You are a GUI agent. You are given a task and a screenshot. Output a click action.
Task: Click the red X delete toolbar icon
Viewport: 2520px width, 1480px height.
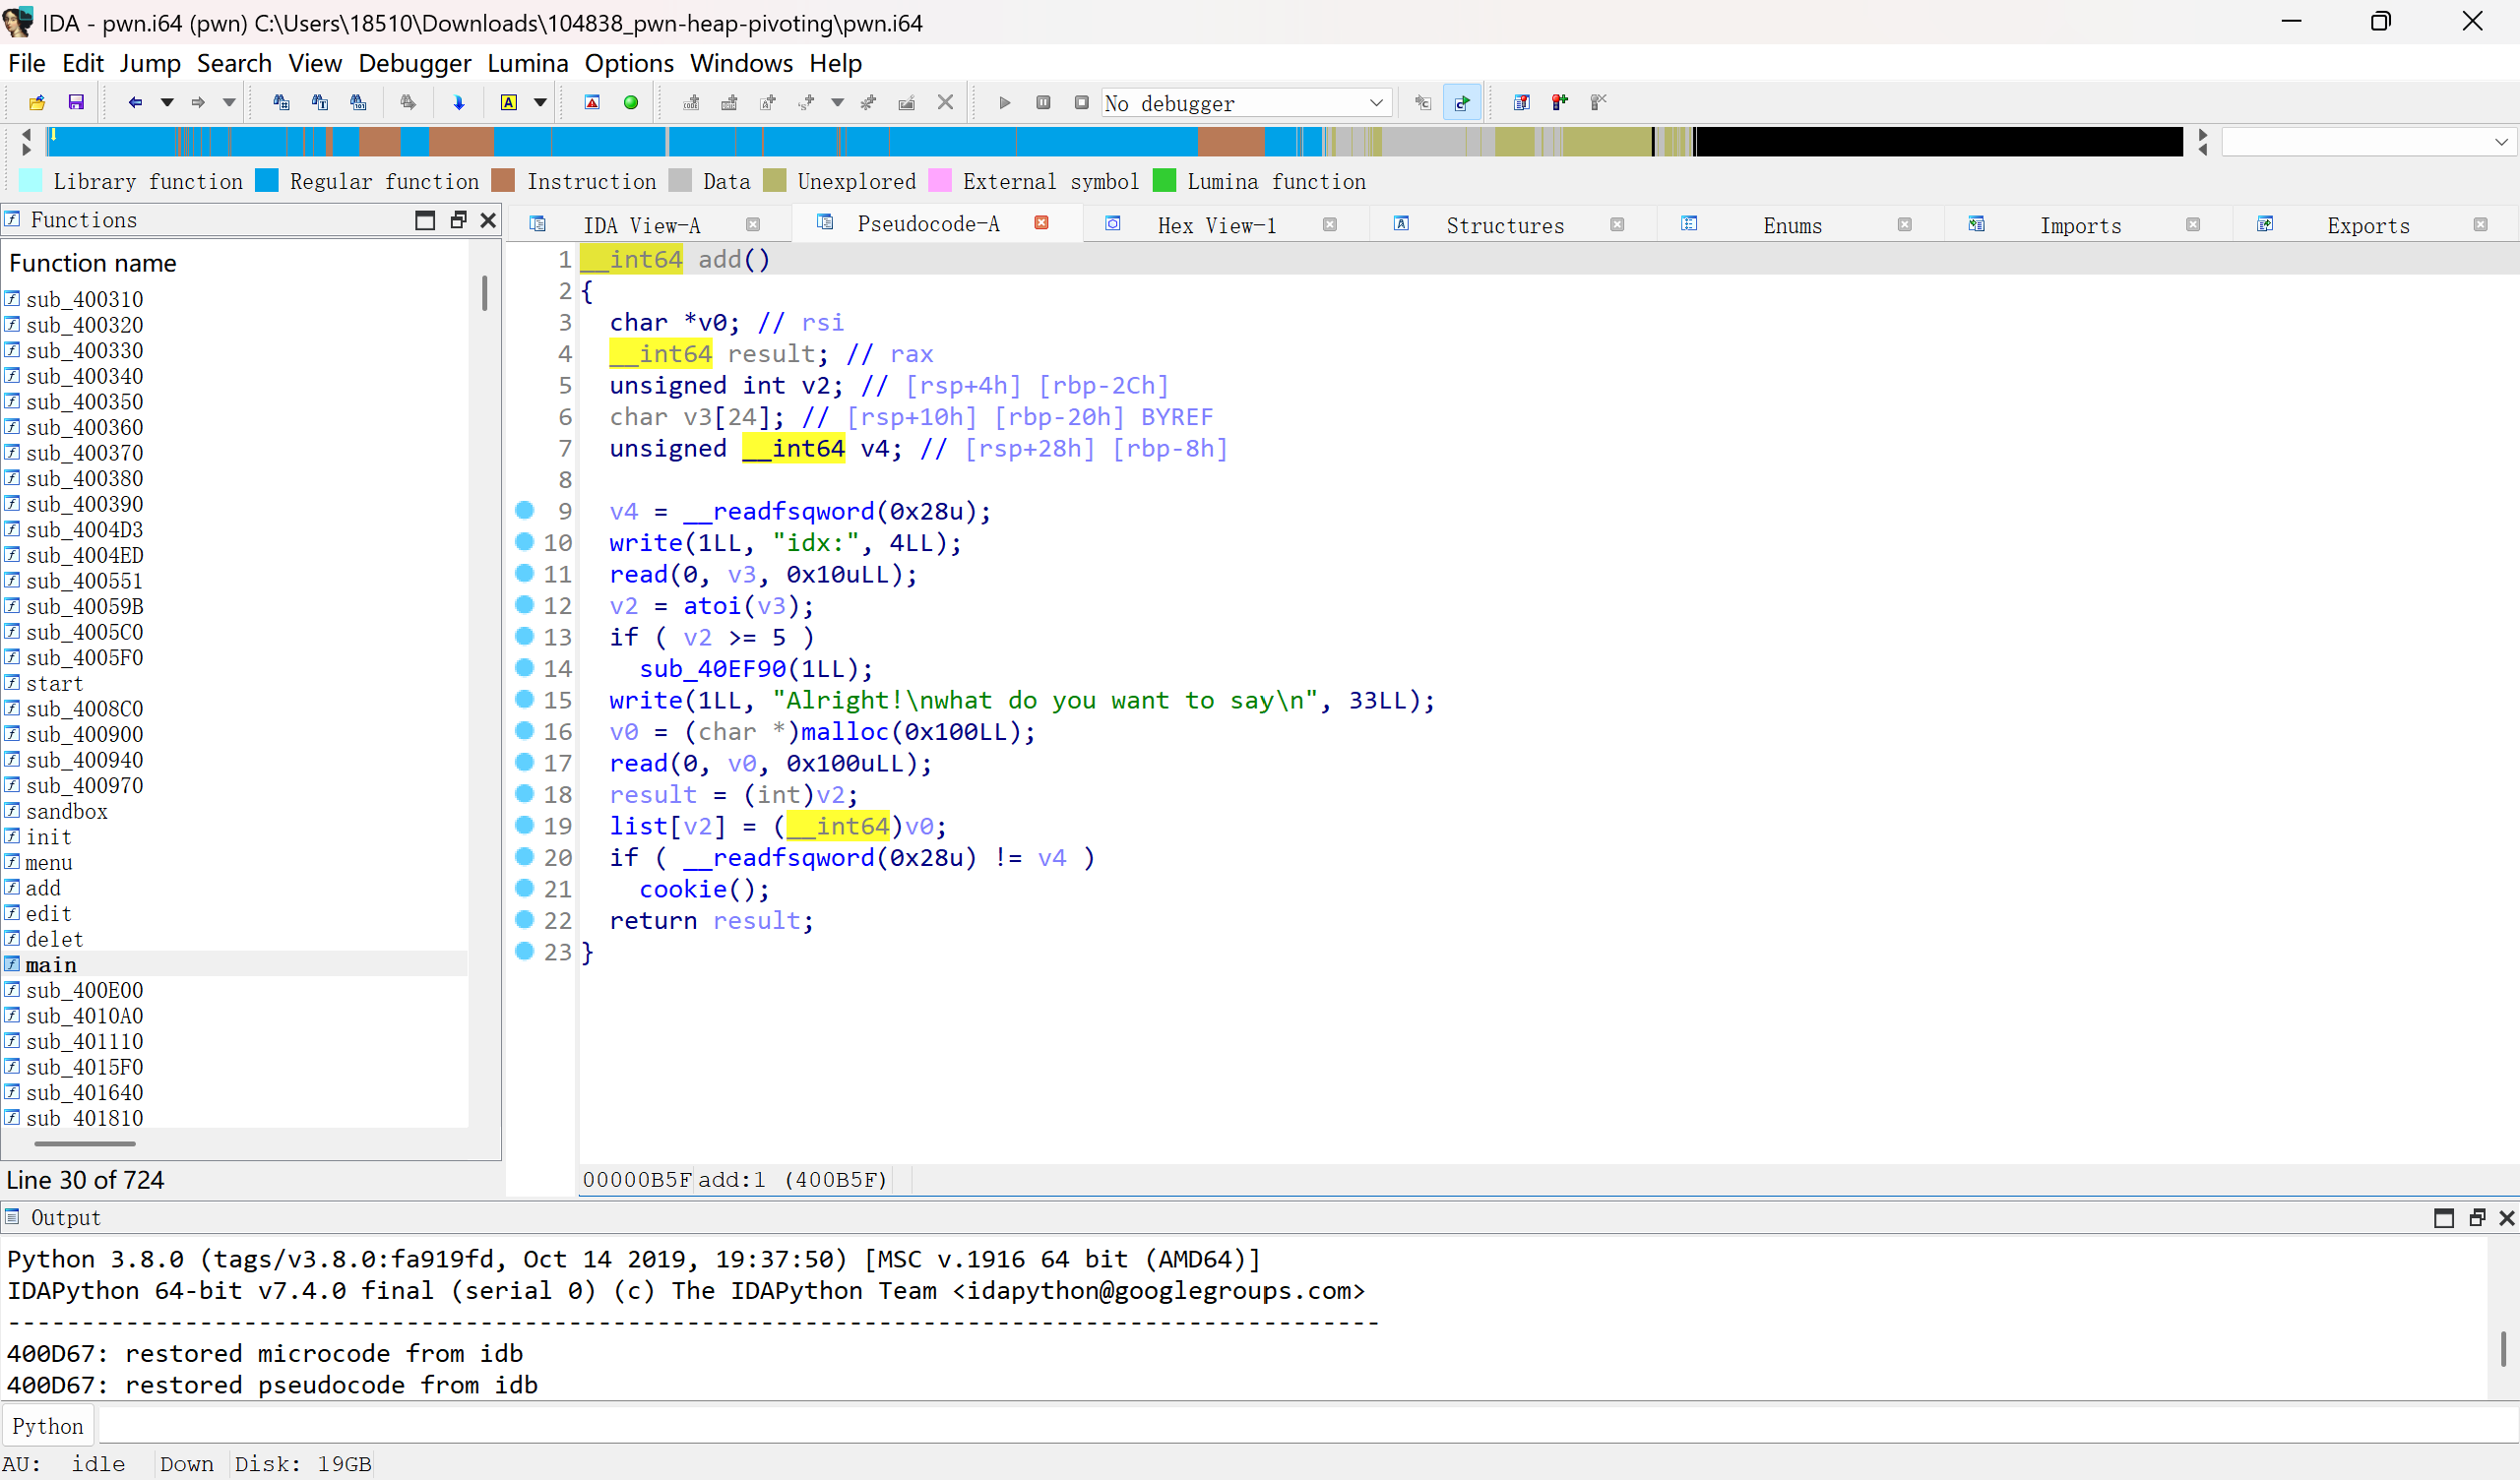(x=945, y=102)
